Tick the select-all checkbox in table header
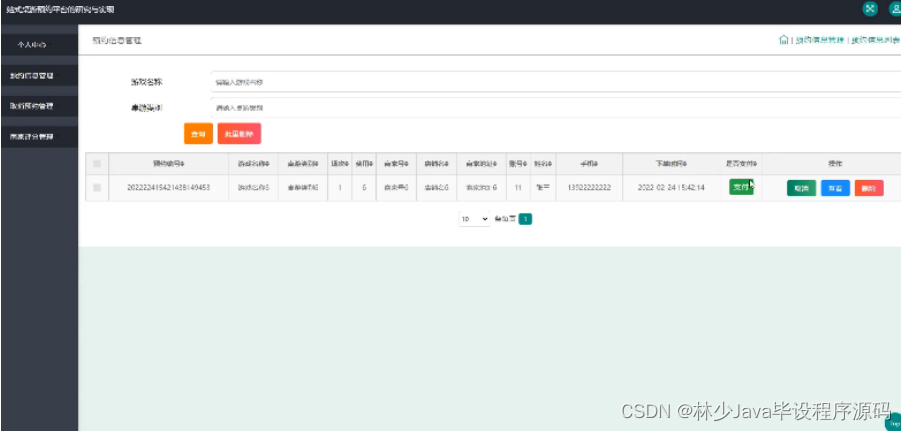The image size is (906, 431). [97, 164]
